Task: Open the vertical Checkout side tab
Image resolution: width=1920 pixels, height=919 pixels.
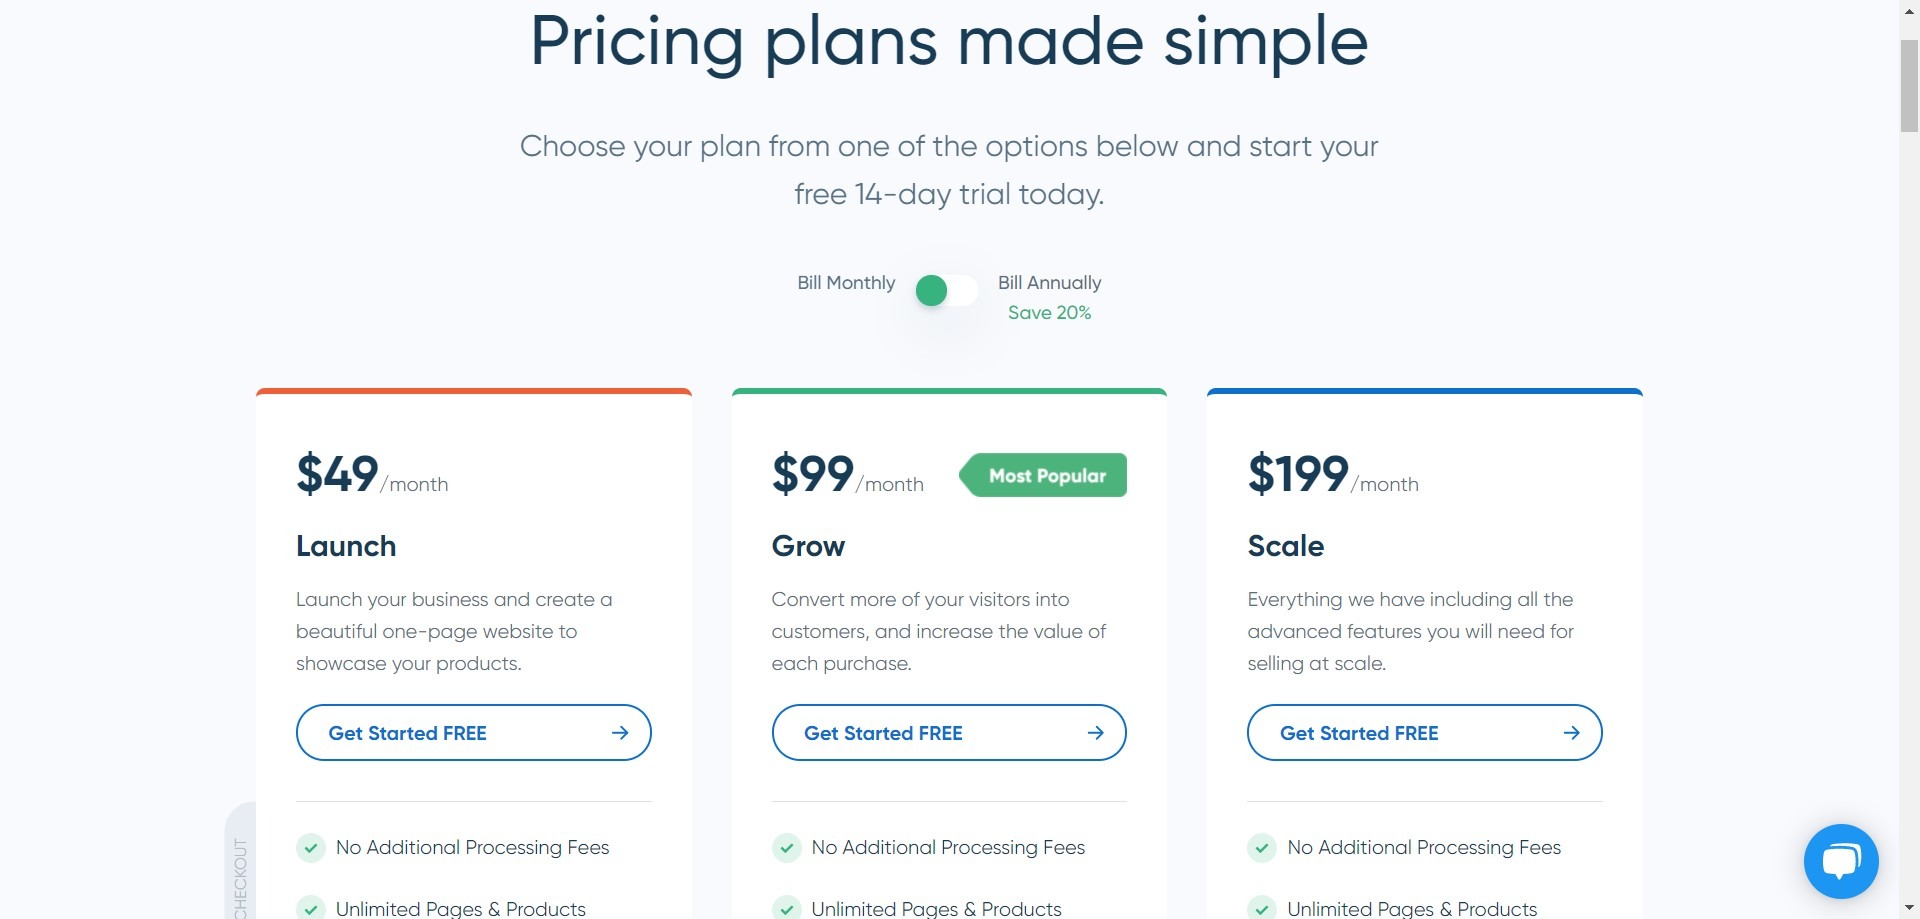Action: click(x=240, y=870)
